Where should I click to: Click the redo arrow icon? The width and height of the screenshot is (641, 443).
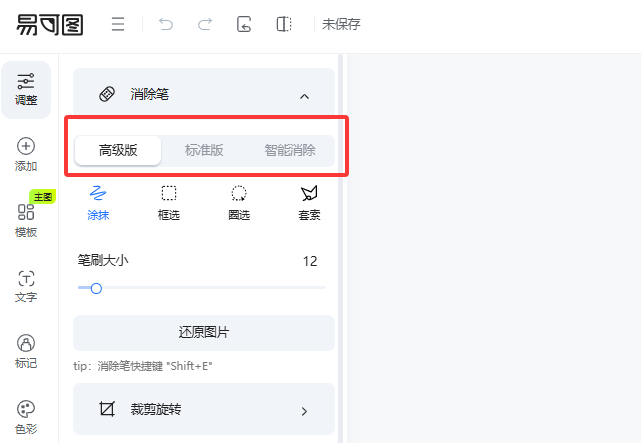[205, 25]
